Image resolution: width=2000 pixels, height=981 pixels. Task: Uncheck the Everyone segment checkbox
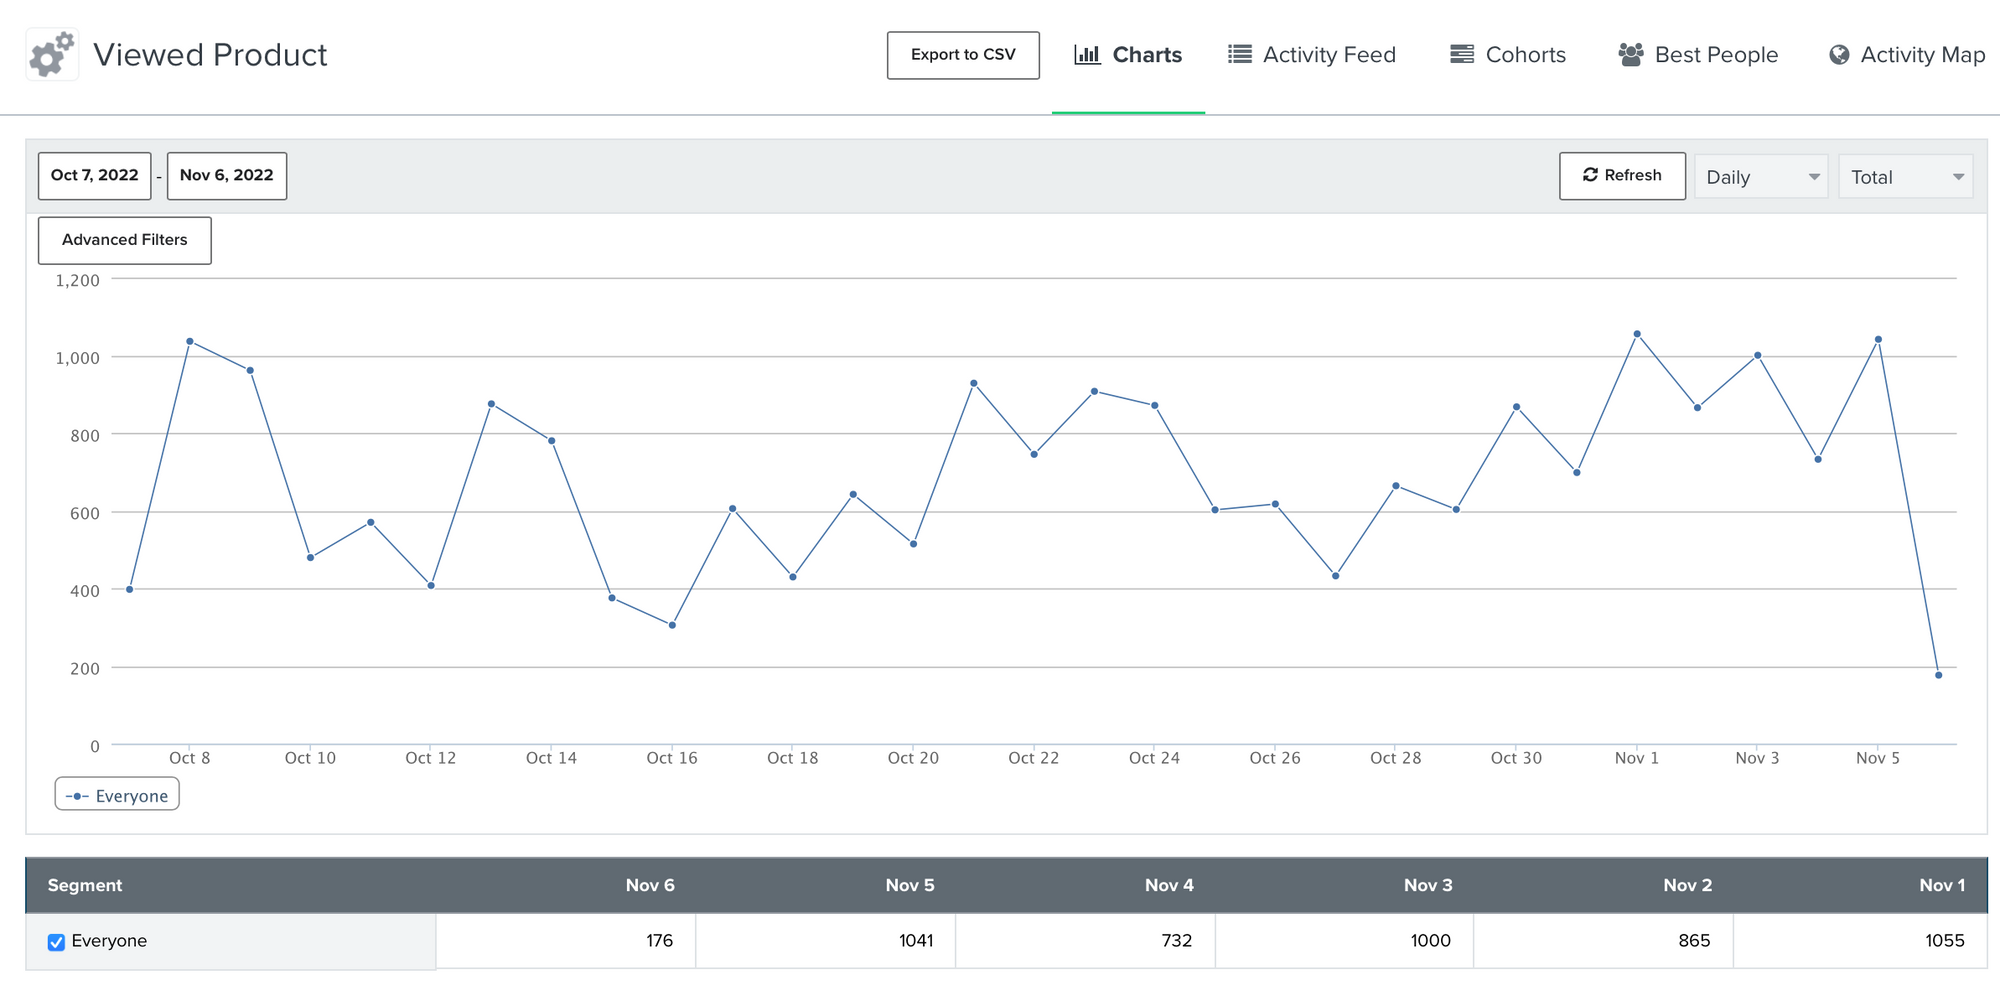[56, 942]
